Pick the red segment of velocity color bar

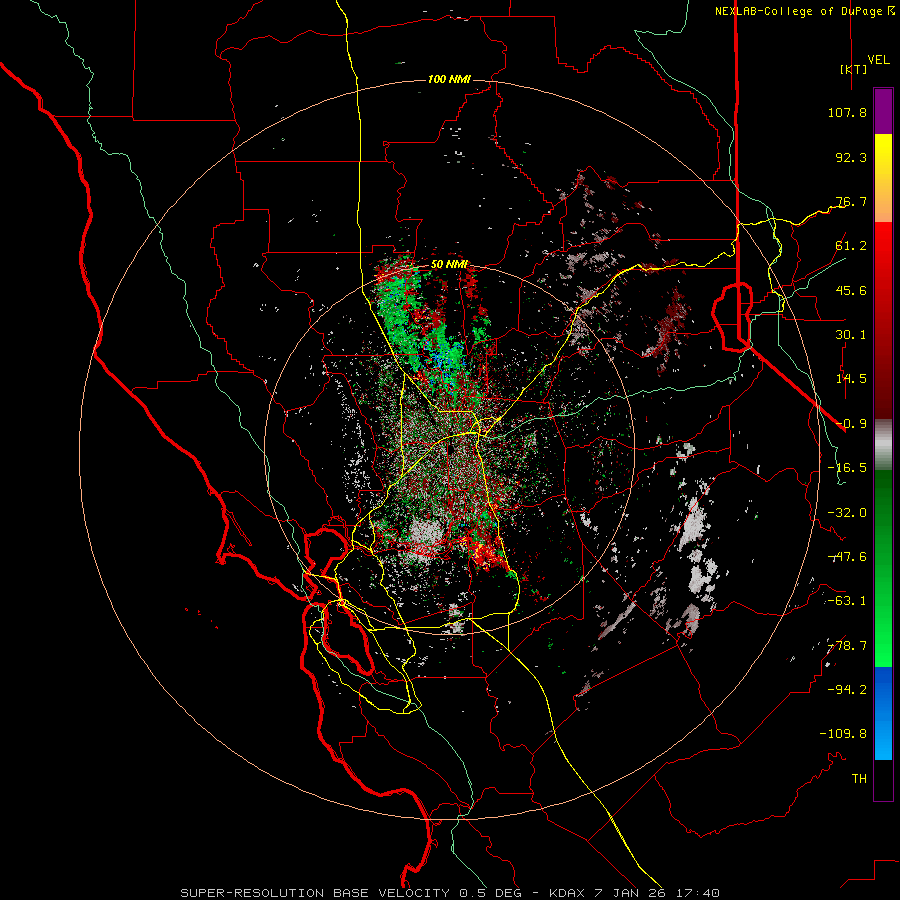point(883,320)
